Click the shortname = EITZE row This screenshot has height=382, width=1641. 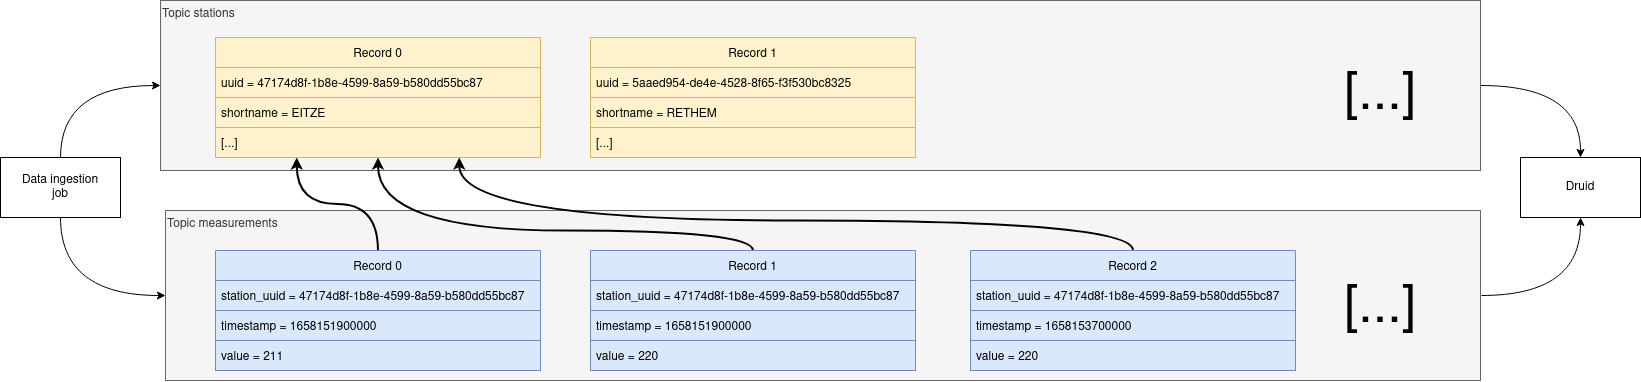coord(378,113)
